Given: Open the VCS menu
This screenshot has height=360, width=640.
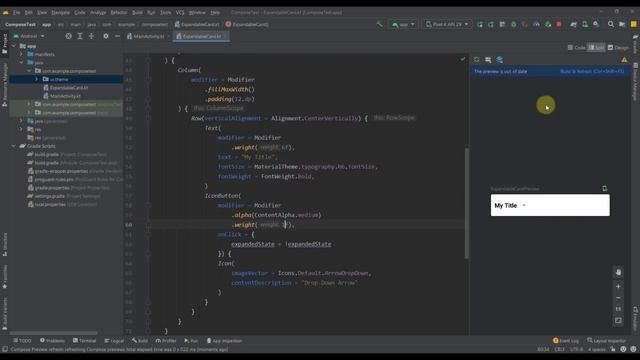Looking at the screenshot, I should click(180, 13).
